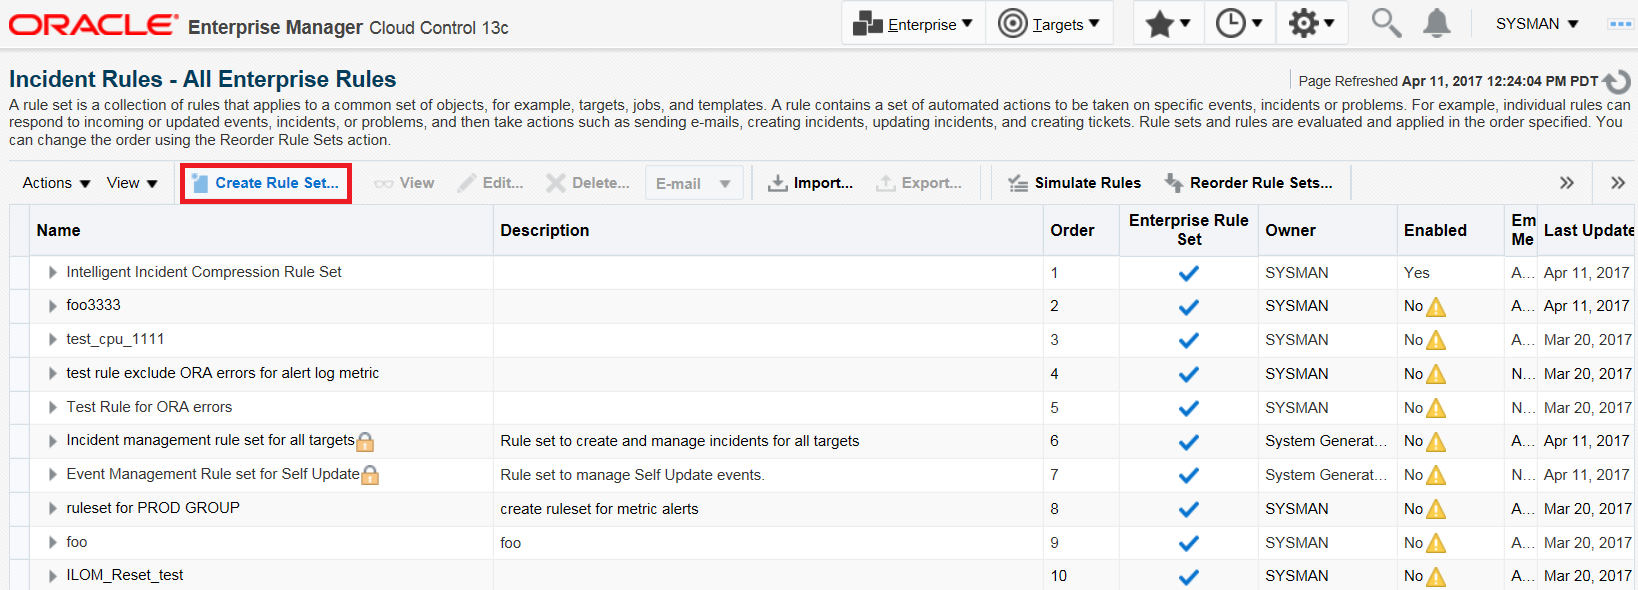The height and width of the screenshot is (590, 1638).
Task: Open the SYSMAN user dropdown
Action: pyautogui.click(x=1537, y=23)
